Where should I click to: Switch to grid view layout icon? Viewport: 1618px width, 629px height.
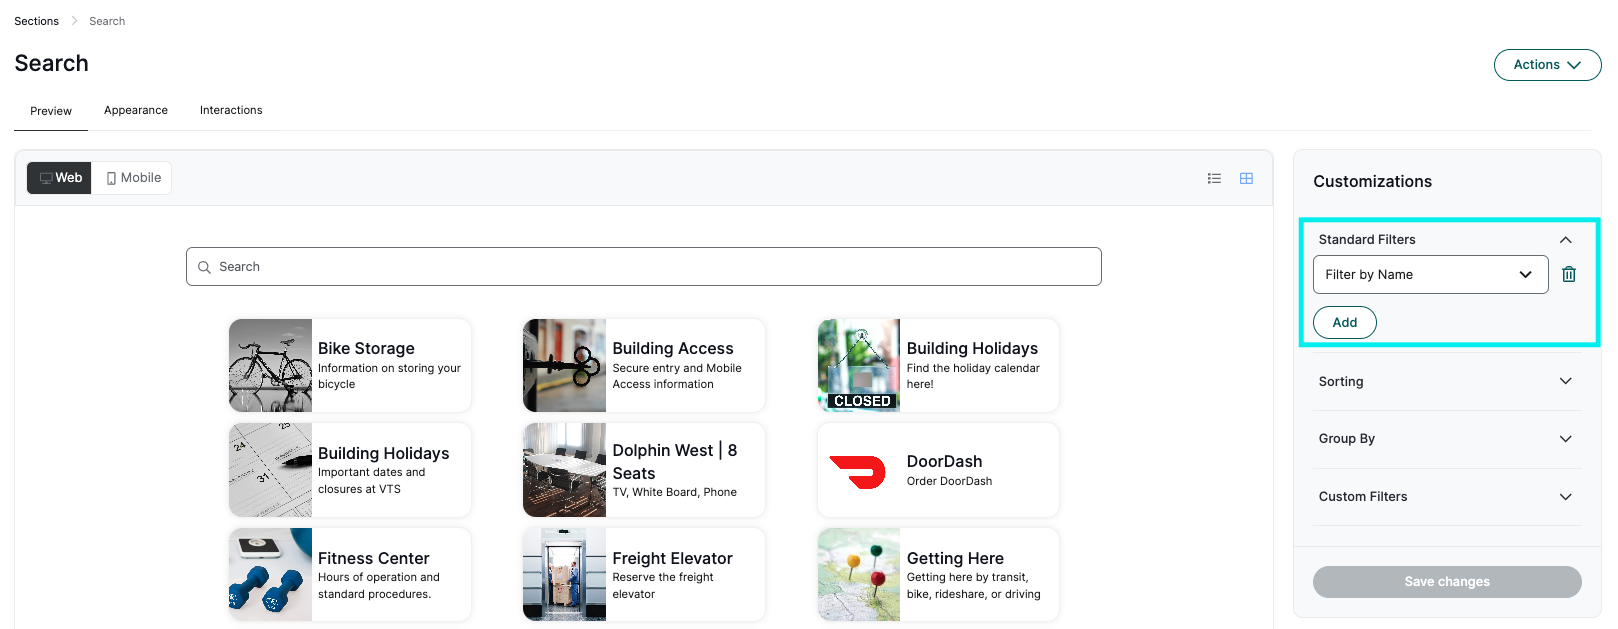[1246, 178]
